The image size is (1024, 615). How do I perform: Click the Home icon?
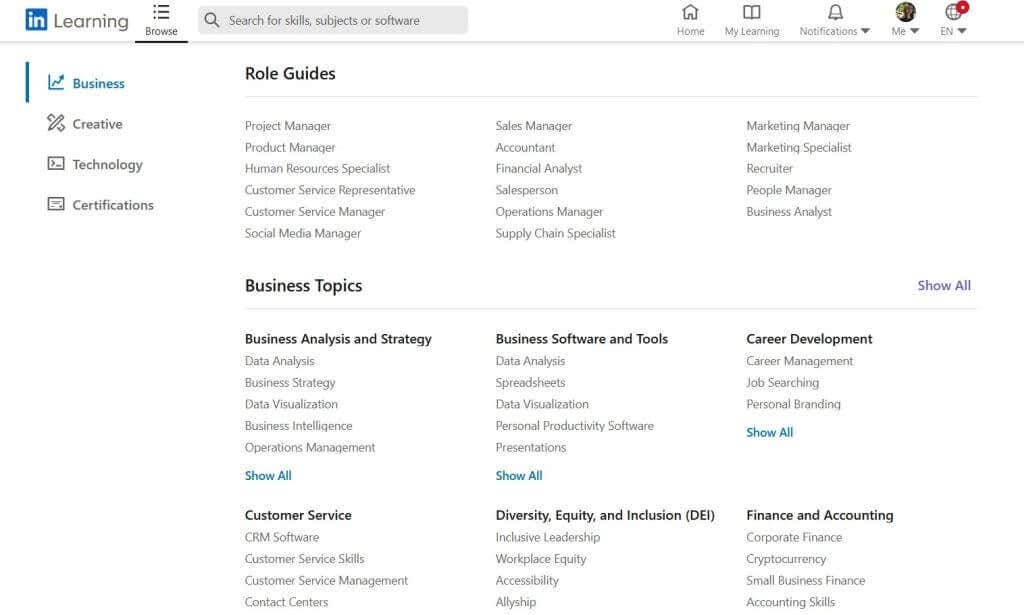[x=690, y=12]
